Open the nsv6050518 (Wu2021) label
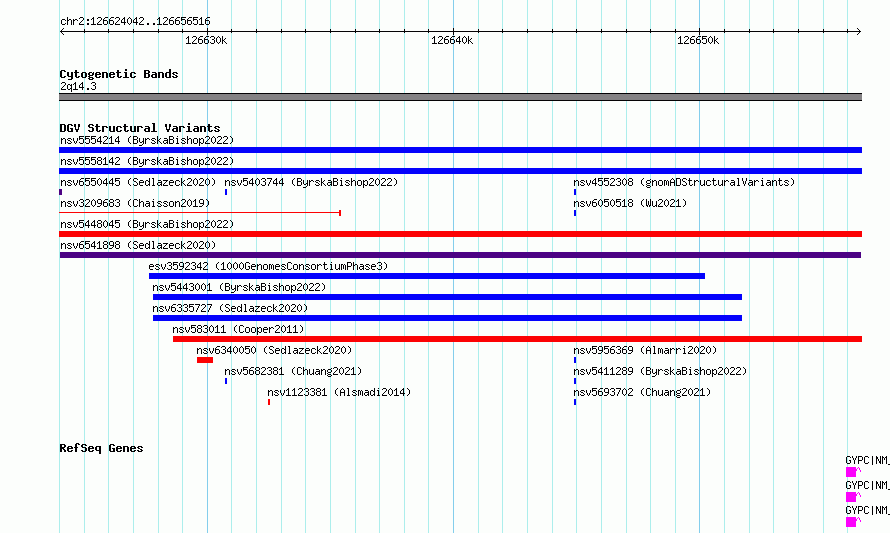The width and height of the screenshot is (890, 533). [630, 203]
